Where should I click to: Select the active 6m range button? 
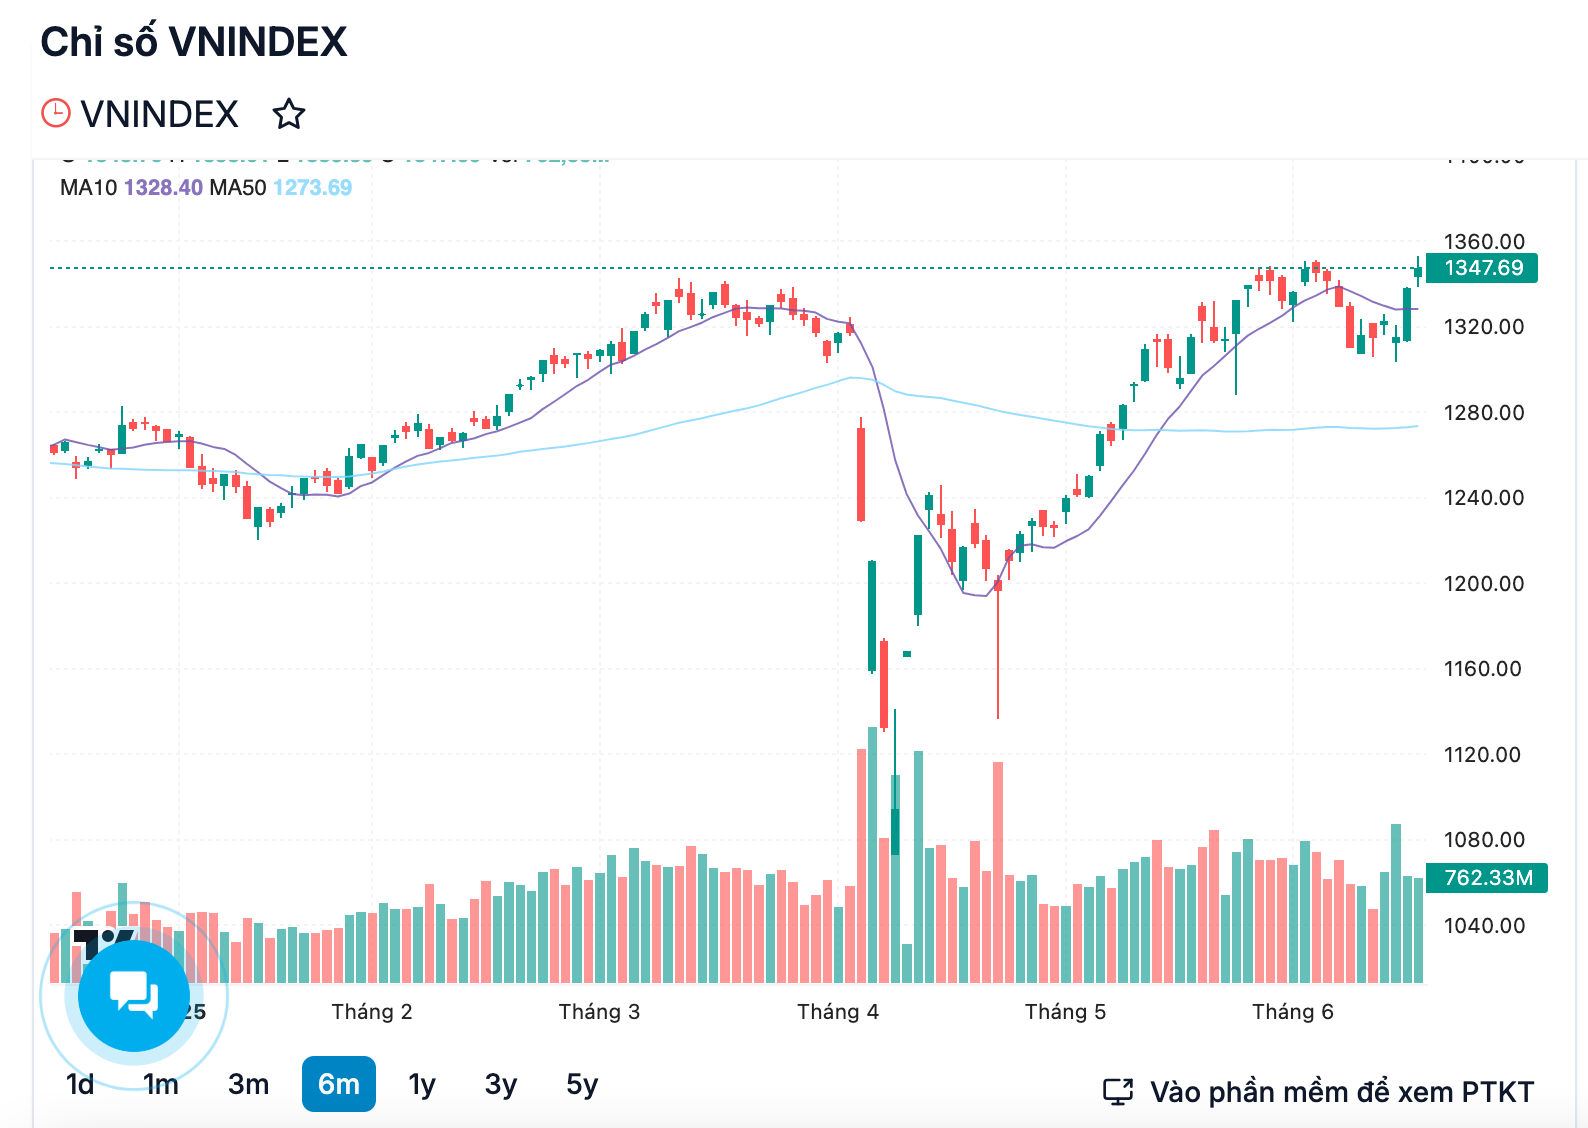(339, 1084)
